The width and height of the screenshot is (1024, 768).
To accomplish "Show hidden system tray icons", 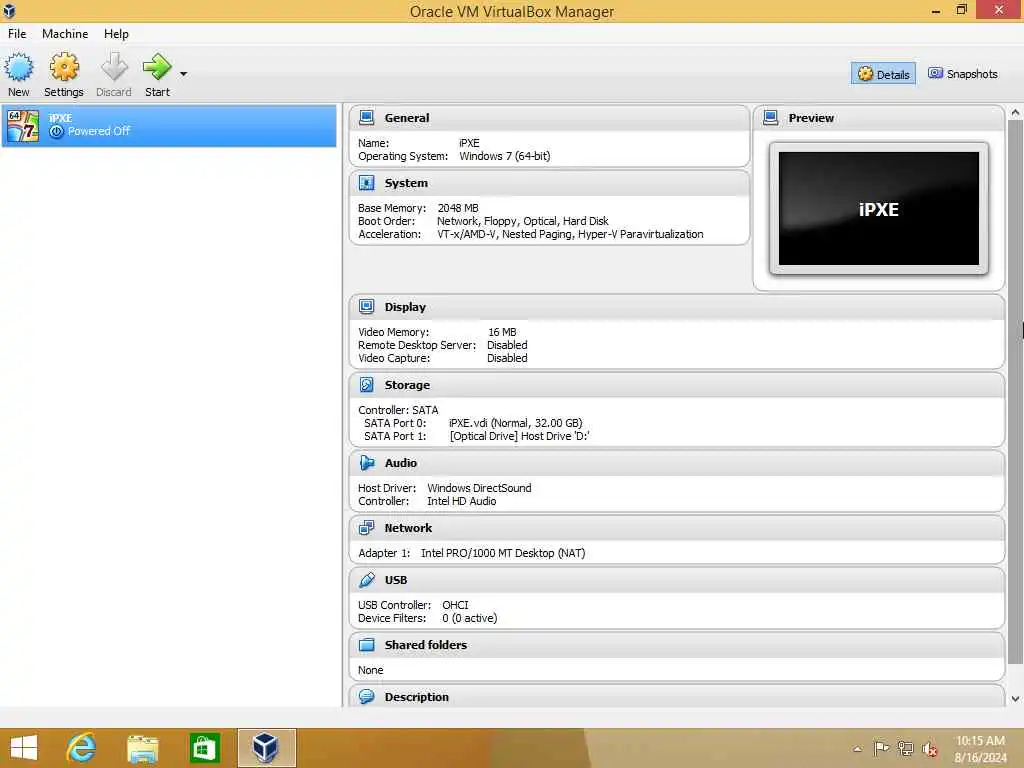I will 857,749.
